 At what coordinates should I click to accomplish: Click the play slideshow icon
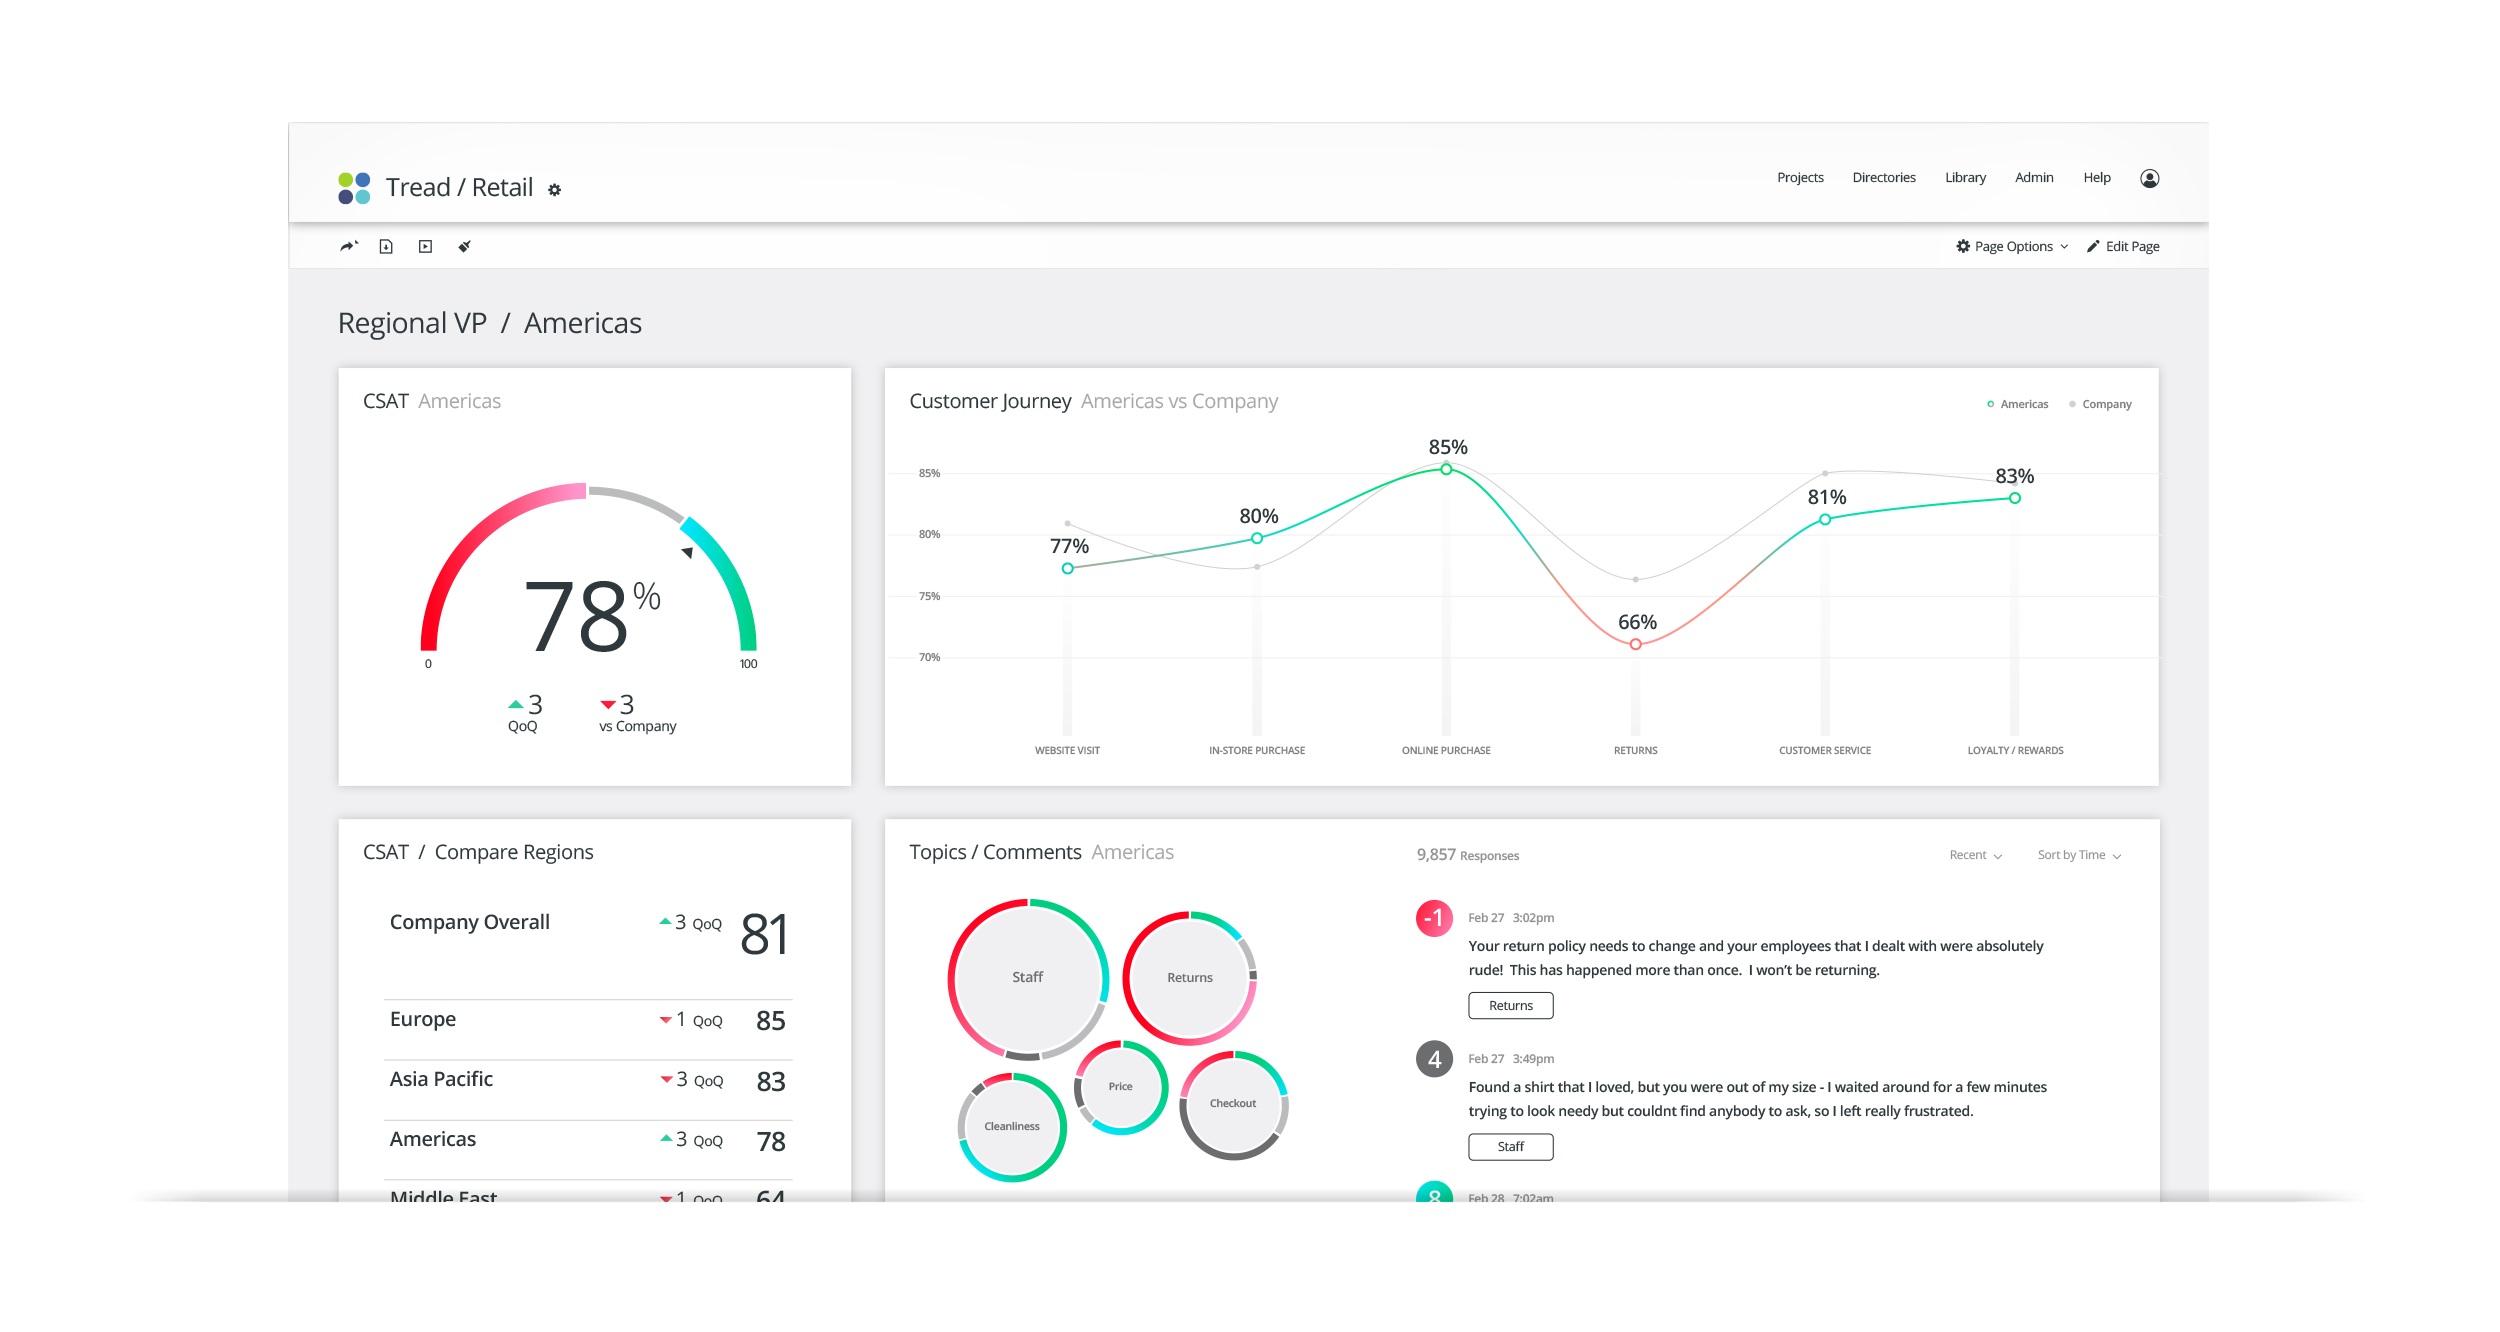click(x=425, y=246)
